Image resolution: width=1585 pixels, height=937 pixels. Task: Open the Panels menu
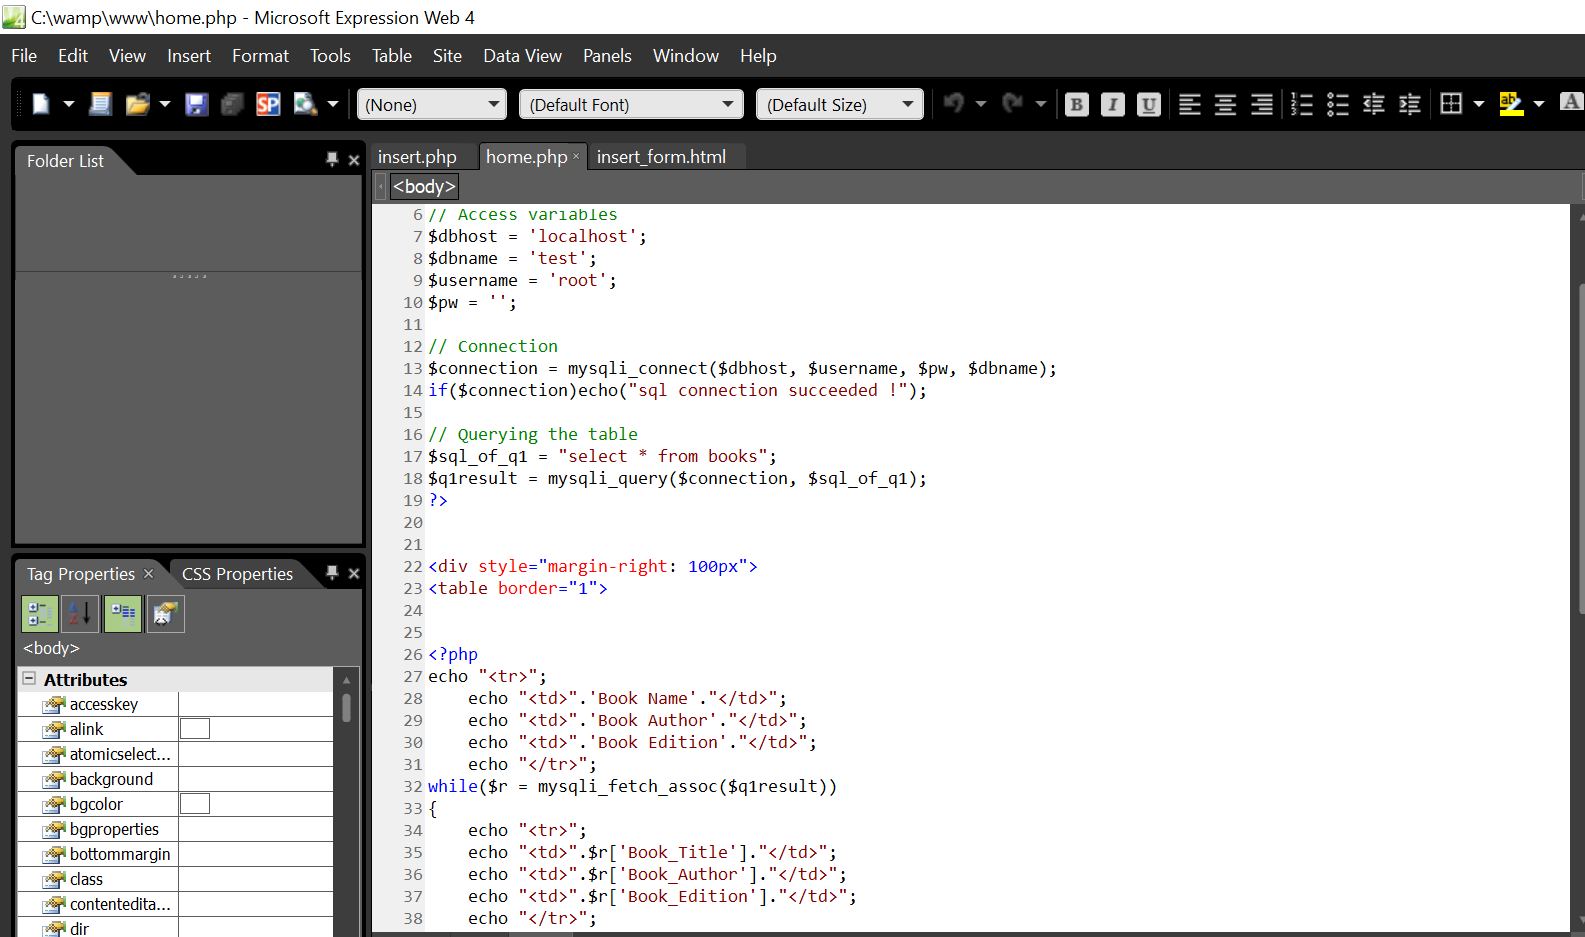click(x=607, y=56)
